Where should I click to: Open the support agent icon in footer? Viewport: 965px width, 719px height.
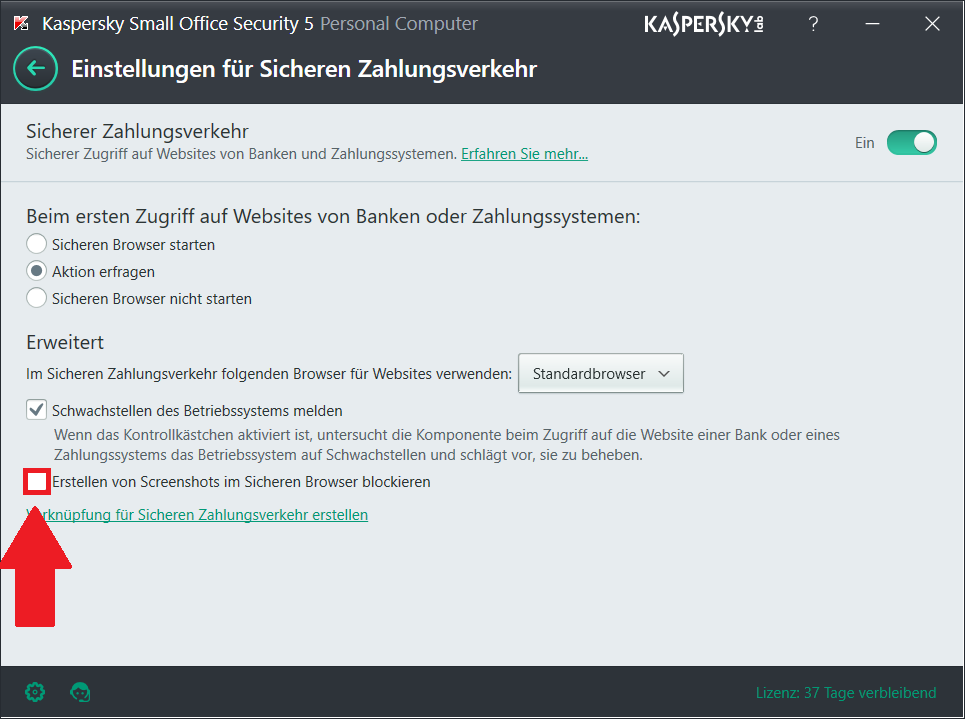80,692
